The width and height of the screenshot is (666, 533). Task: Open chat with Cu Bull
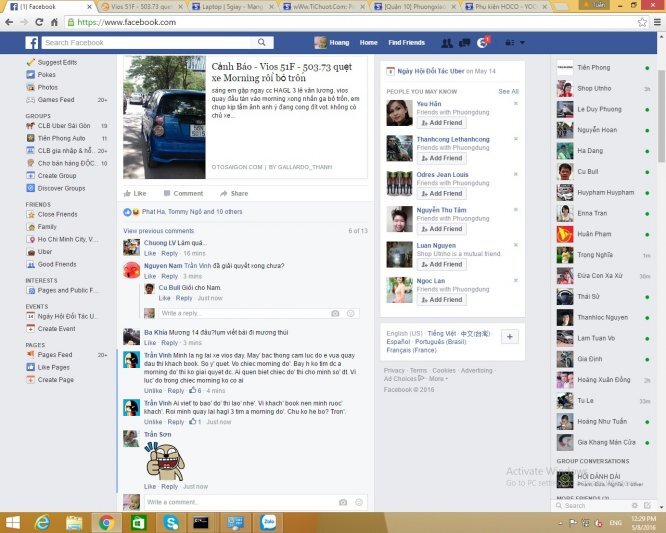coord(603,172)
